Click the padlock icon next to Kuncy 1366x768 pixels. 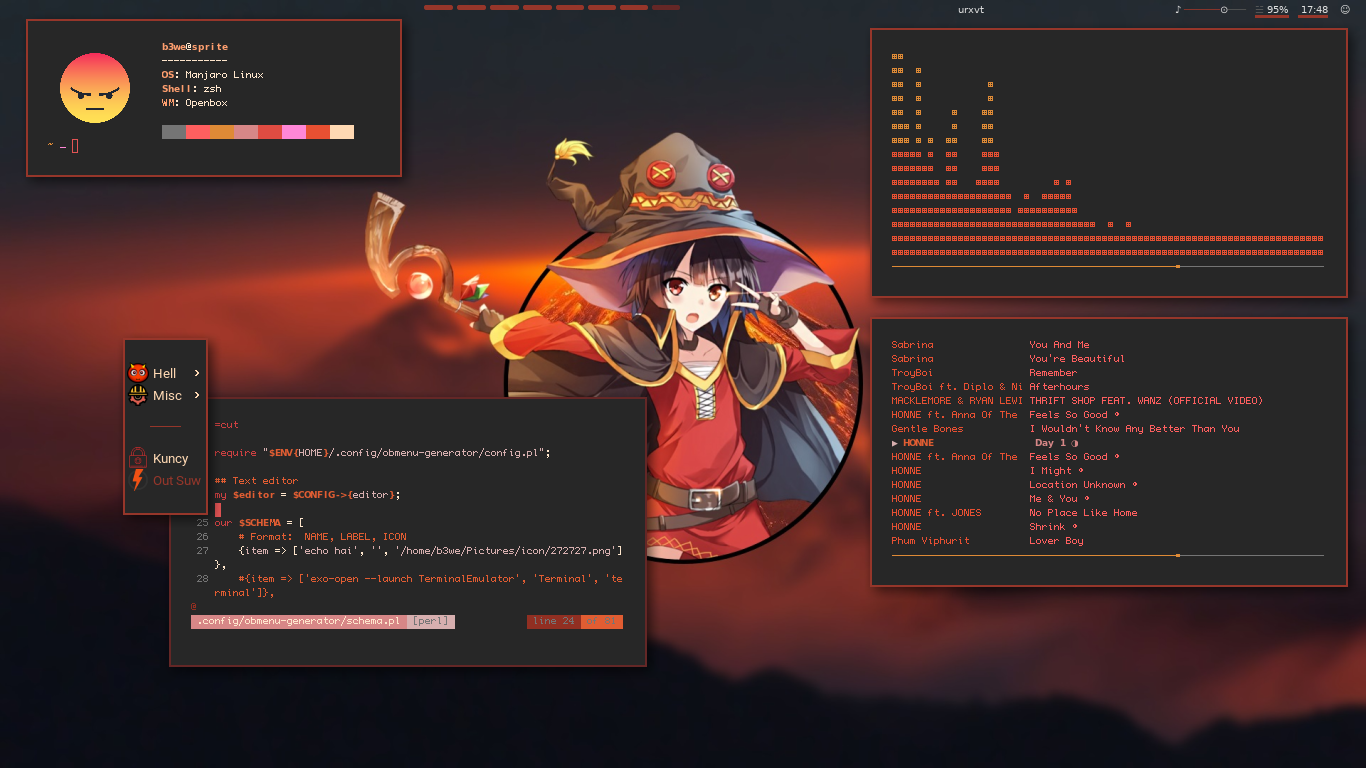(x=138, y=458)
